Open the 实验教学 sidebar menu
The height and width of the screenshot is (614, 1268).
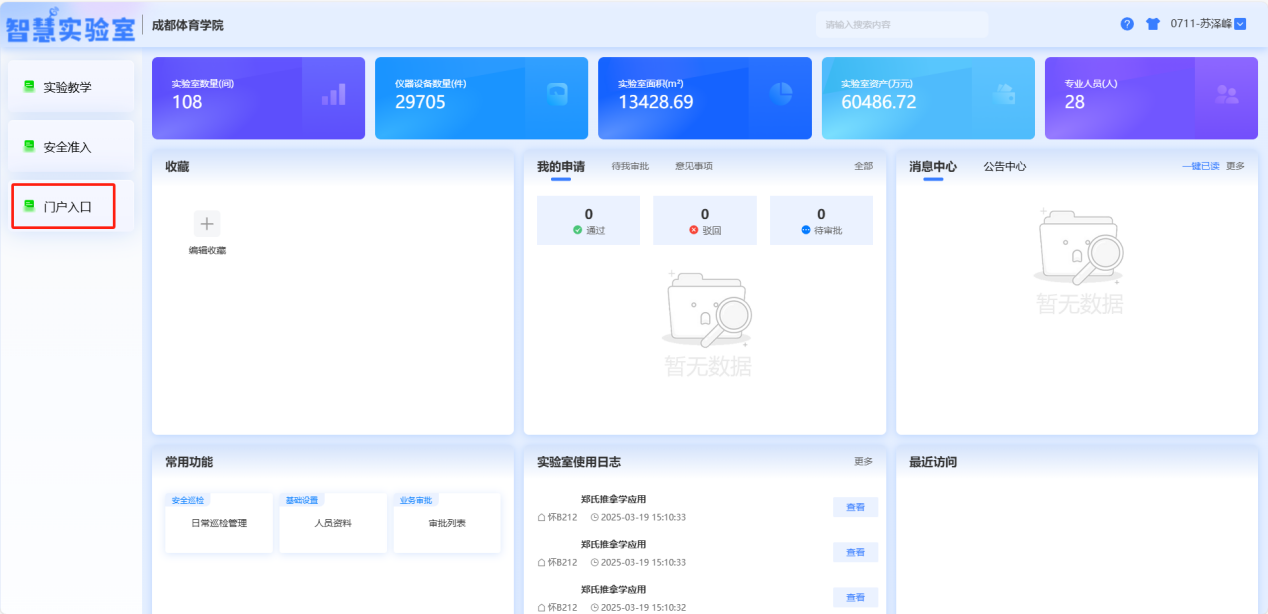pos(67,87)
